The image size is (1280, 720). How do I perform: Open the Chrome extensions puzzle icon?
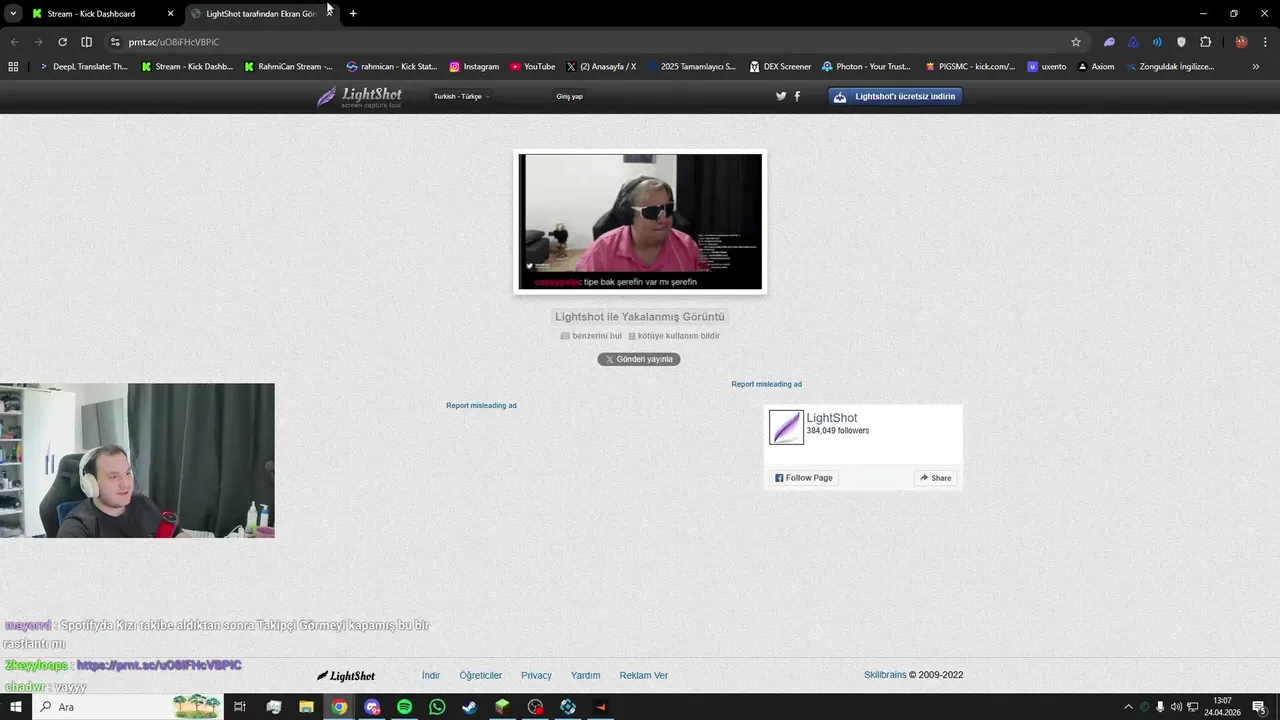tap(1205, 42)
